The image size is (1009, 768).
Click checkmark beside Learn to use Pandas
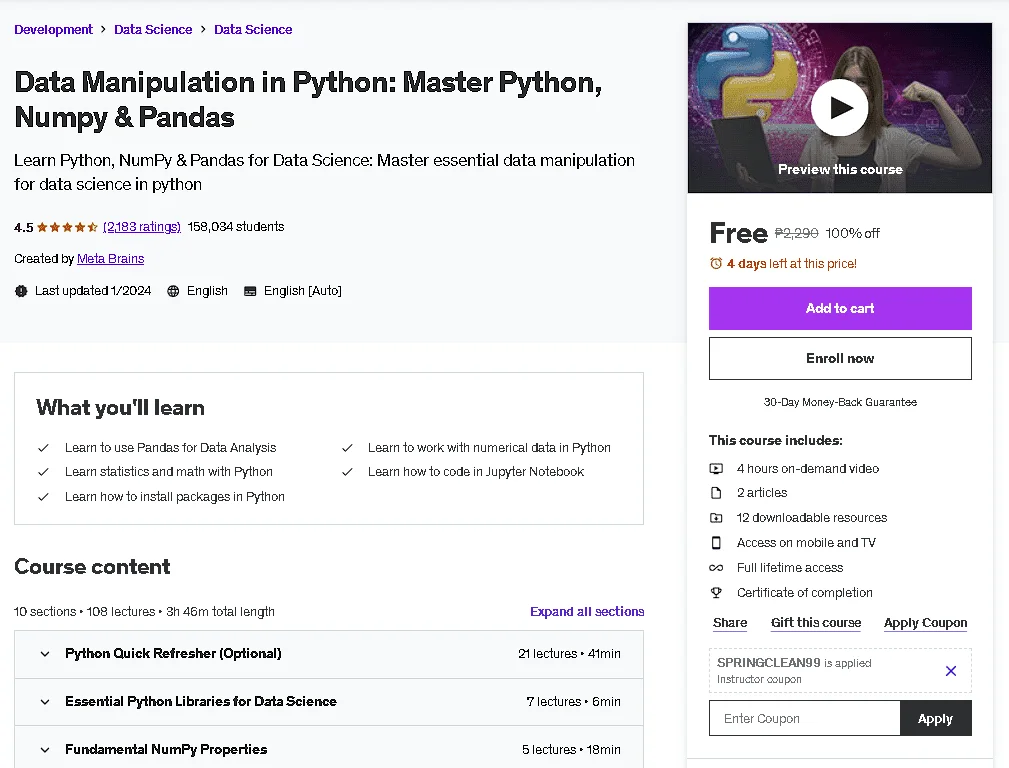point(43,448)
